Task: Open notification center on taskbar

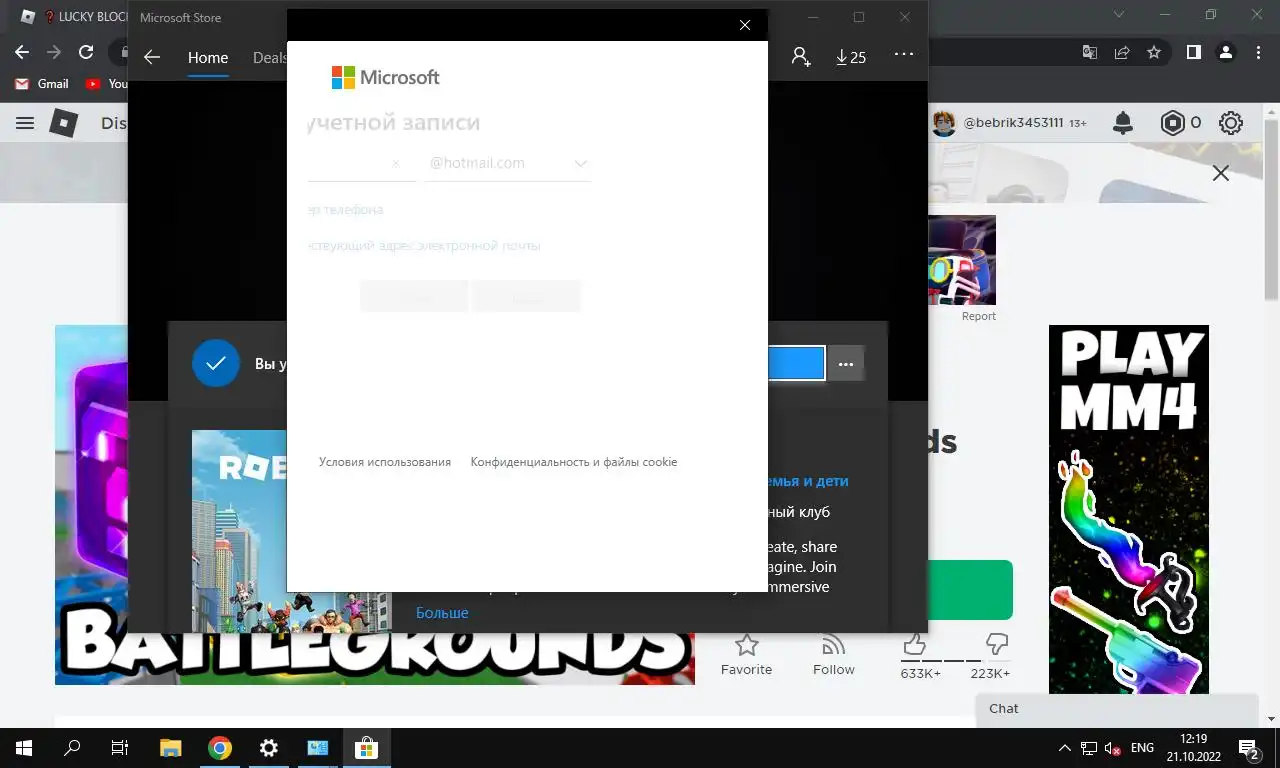Action: coord(1249,748)
